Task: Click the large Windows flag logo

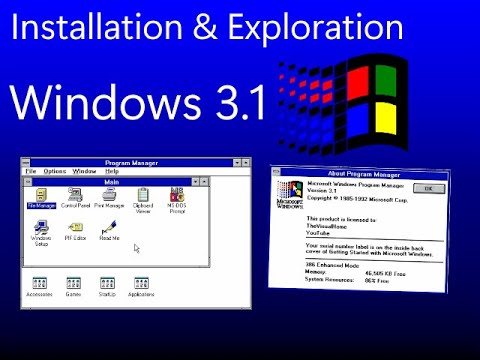Action: tap(343, 105)
